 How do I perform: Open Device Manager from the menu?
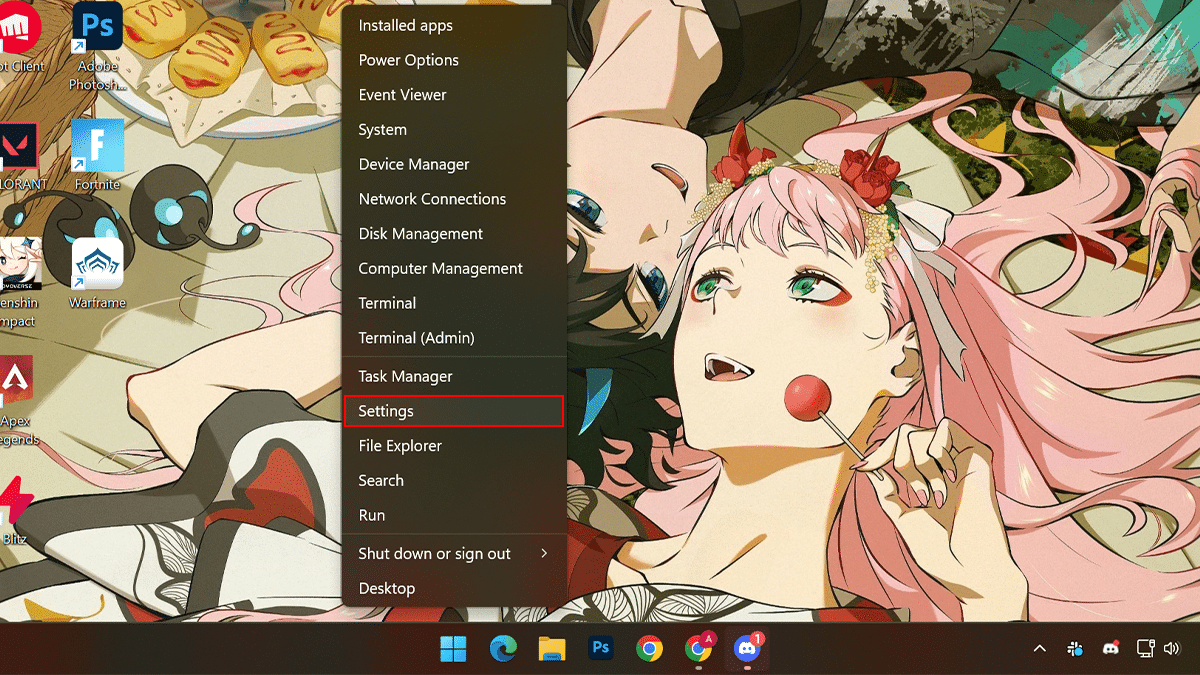(414, 164)
